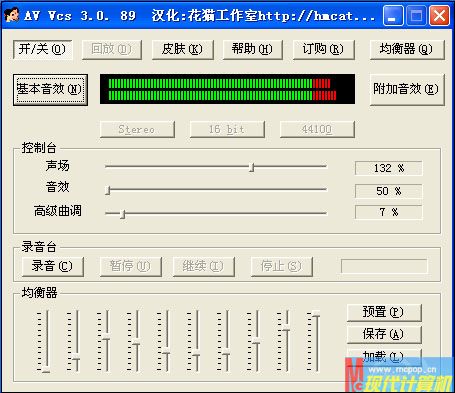Toggle the 开/关 (O) power button
This screenshot has width=455, height=393.
pos(42,49)
